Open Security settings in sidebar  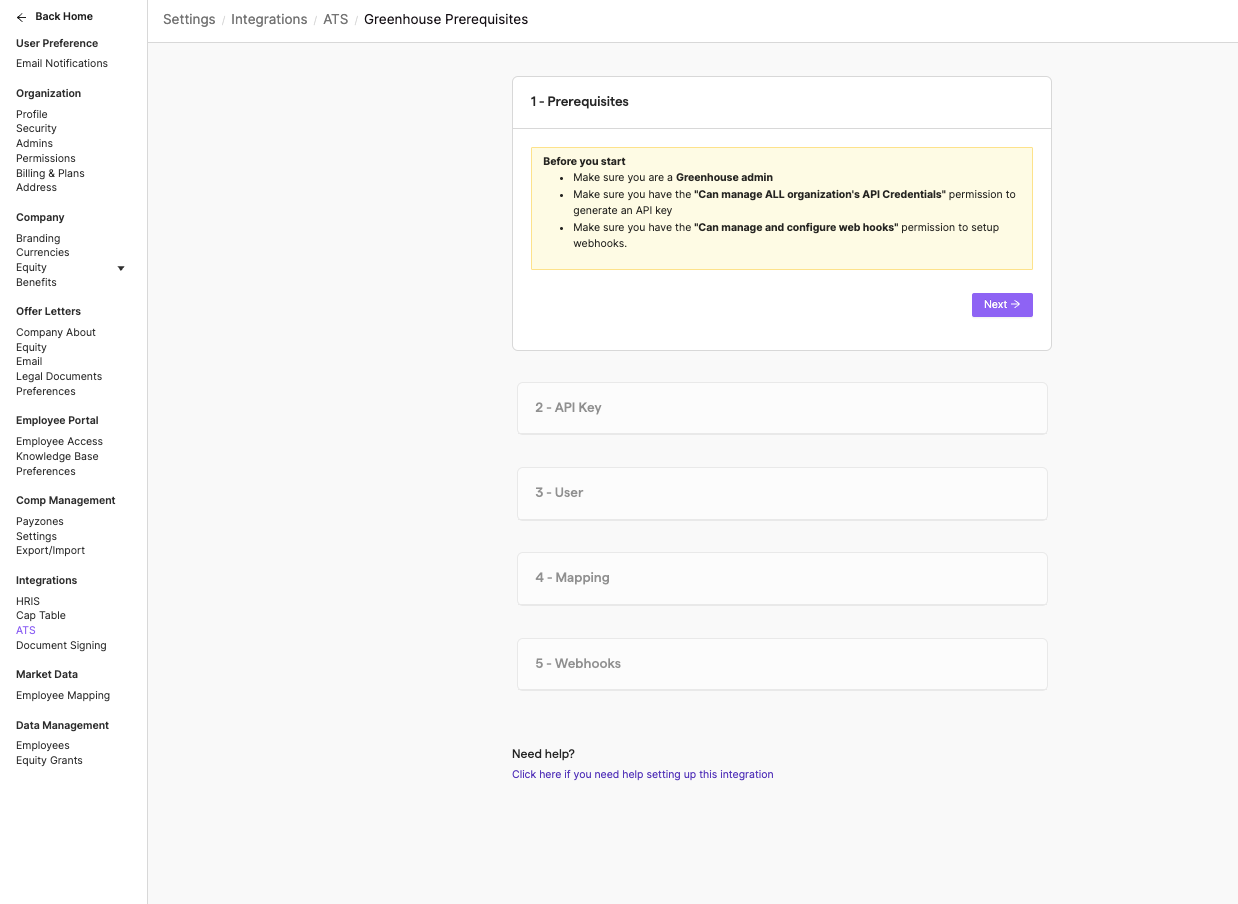pos(36,128)
